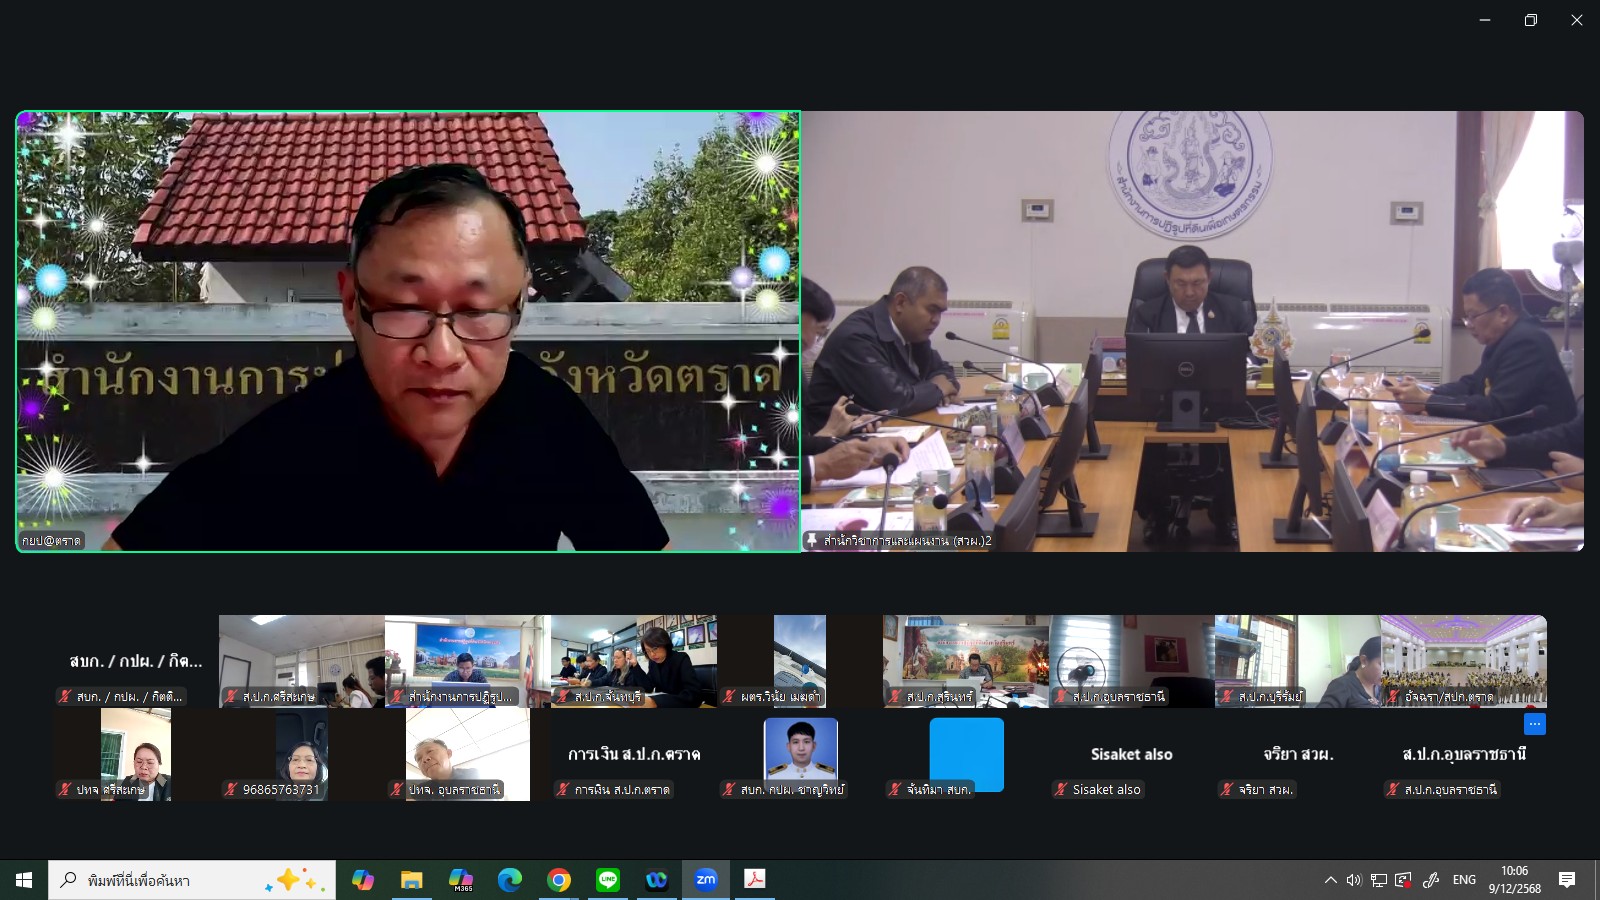Screen dimensions: 1600x900
Task: Click the muted mic icon on Sisaket also
Action: [1061, 790]
